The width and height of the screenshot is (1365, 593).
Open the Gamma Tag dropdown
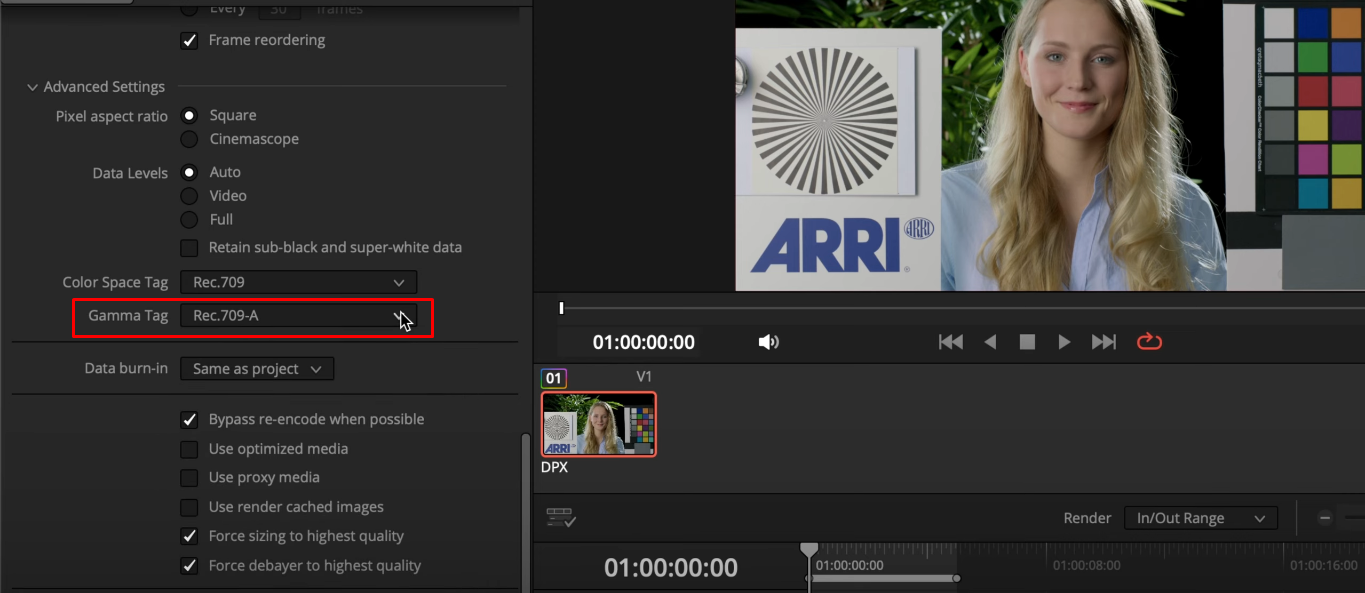click(x=298, y=316)
